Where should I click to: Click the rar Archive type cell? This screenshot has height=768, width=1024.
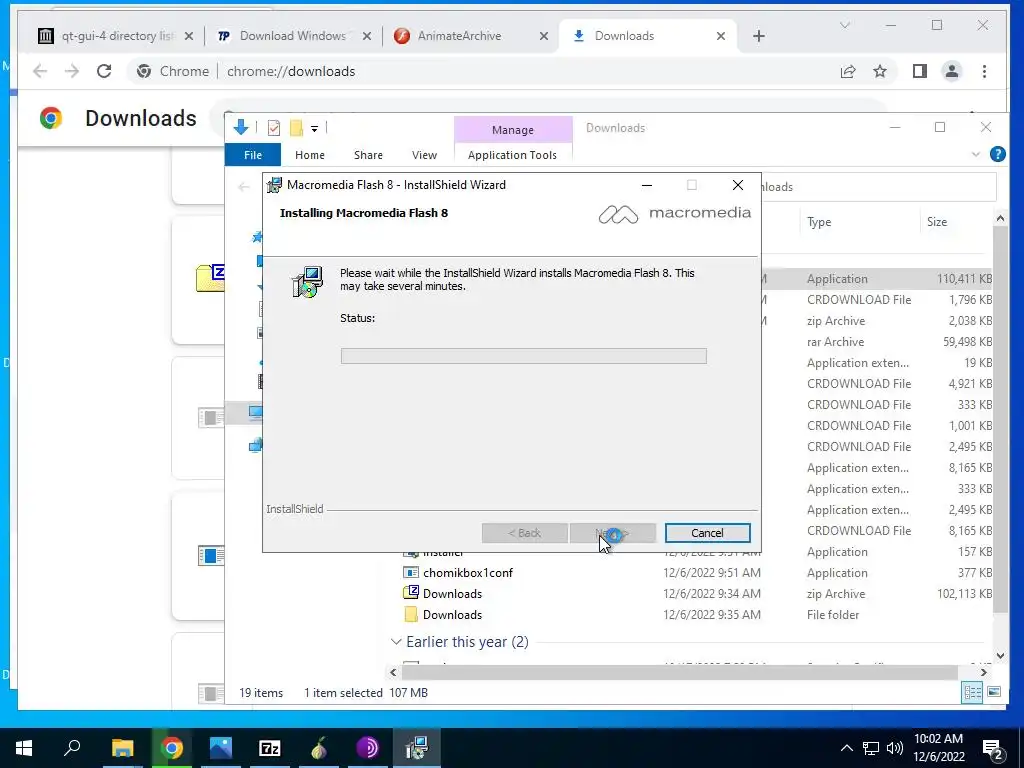click(x=835, y=342)
